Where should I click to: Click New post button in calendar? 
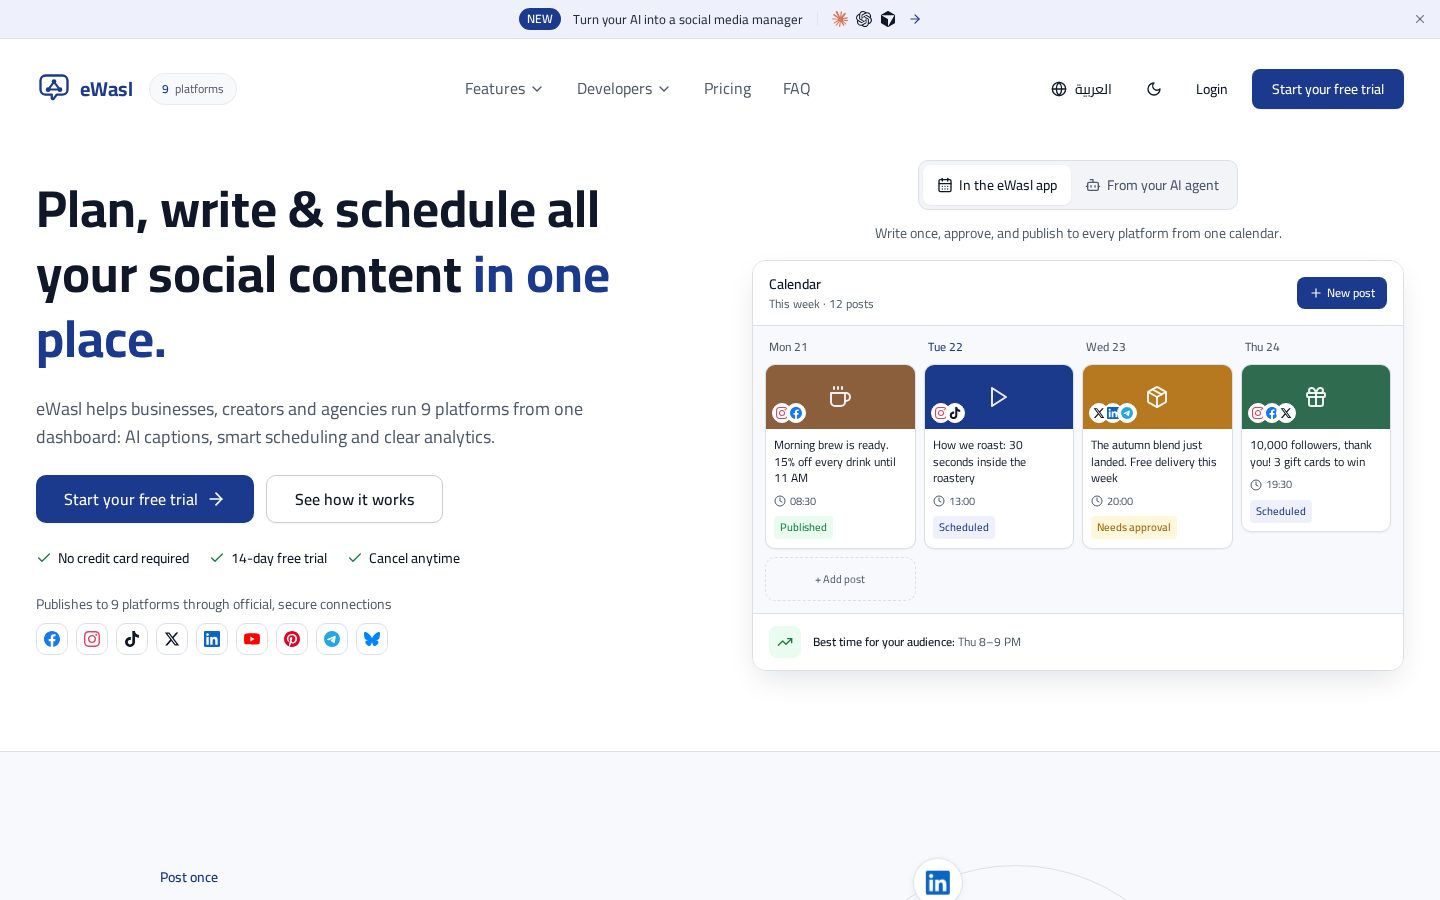tap(1342, 293)
